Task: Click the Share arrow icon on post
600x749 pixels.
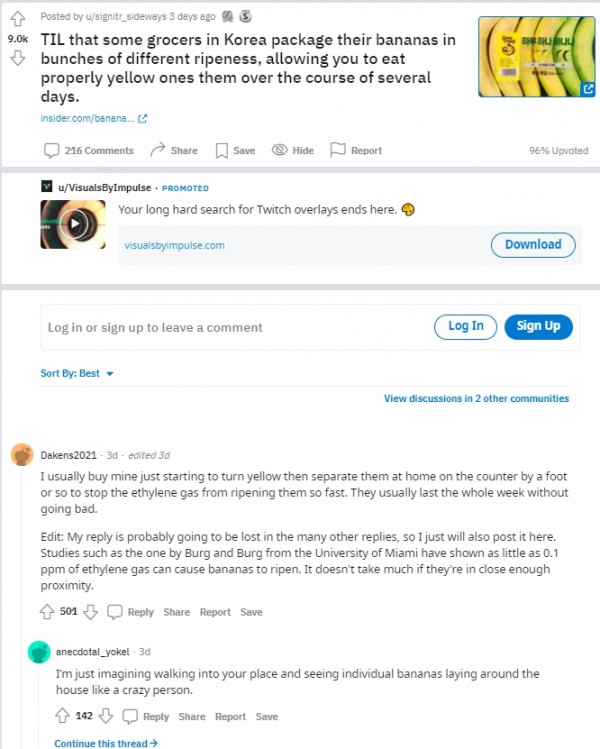Action: click(157, 150)
